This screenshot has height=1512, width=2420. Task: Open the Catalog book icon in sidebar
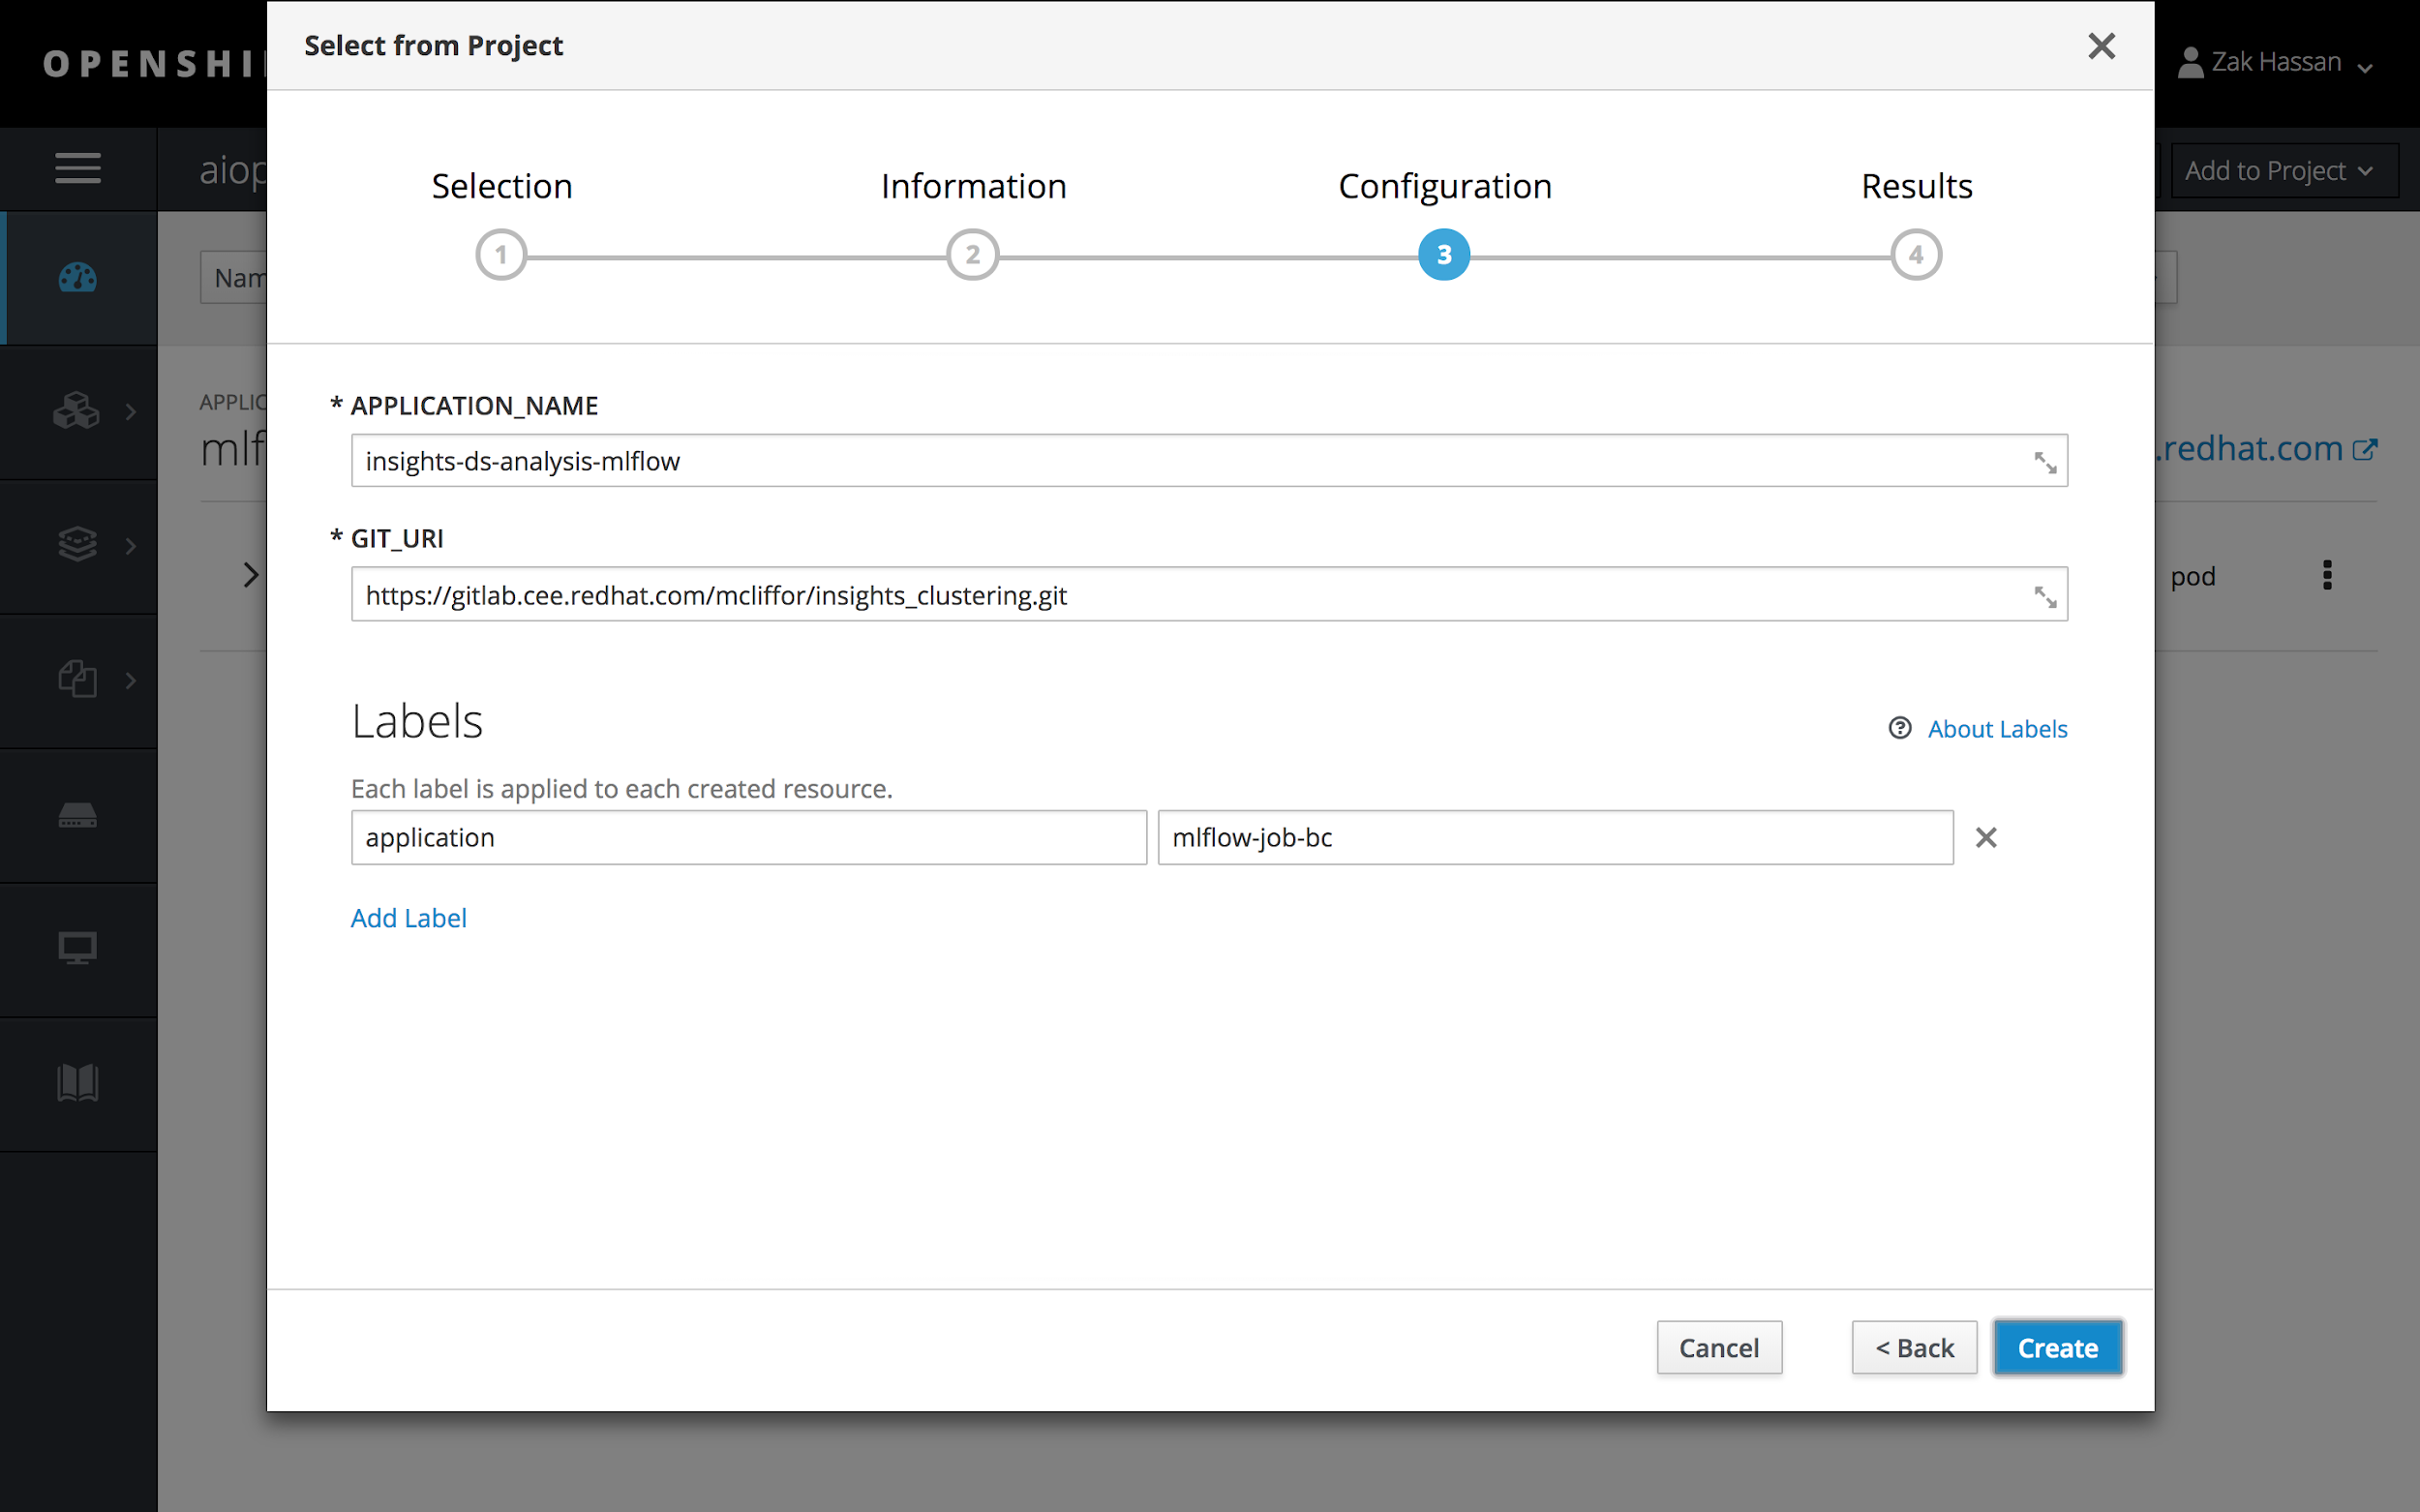click(78, 1082)
